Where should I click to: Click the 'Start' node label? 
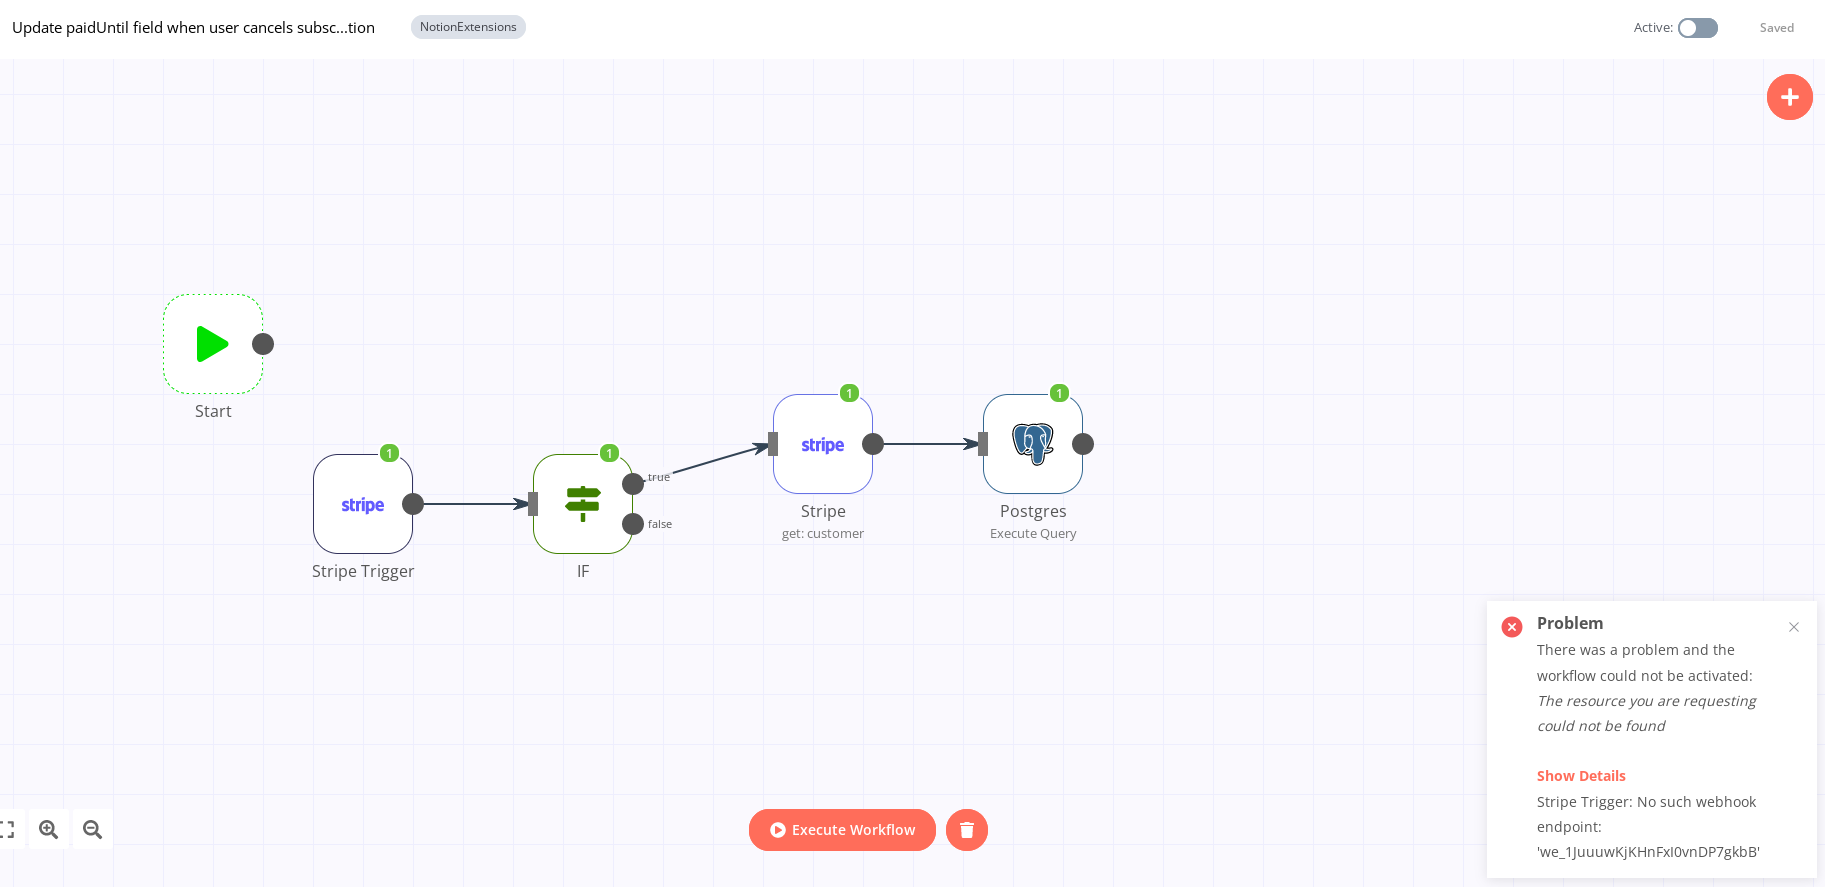[213, 411]
